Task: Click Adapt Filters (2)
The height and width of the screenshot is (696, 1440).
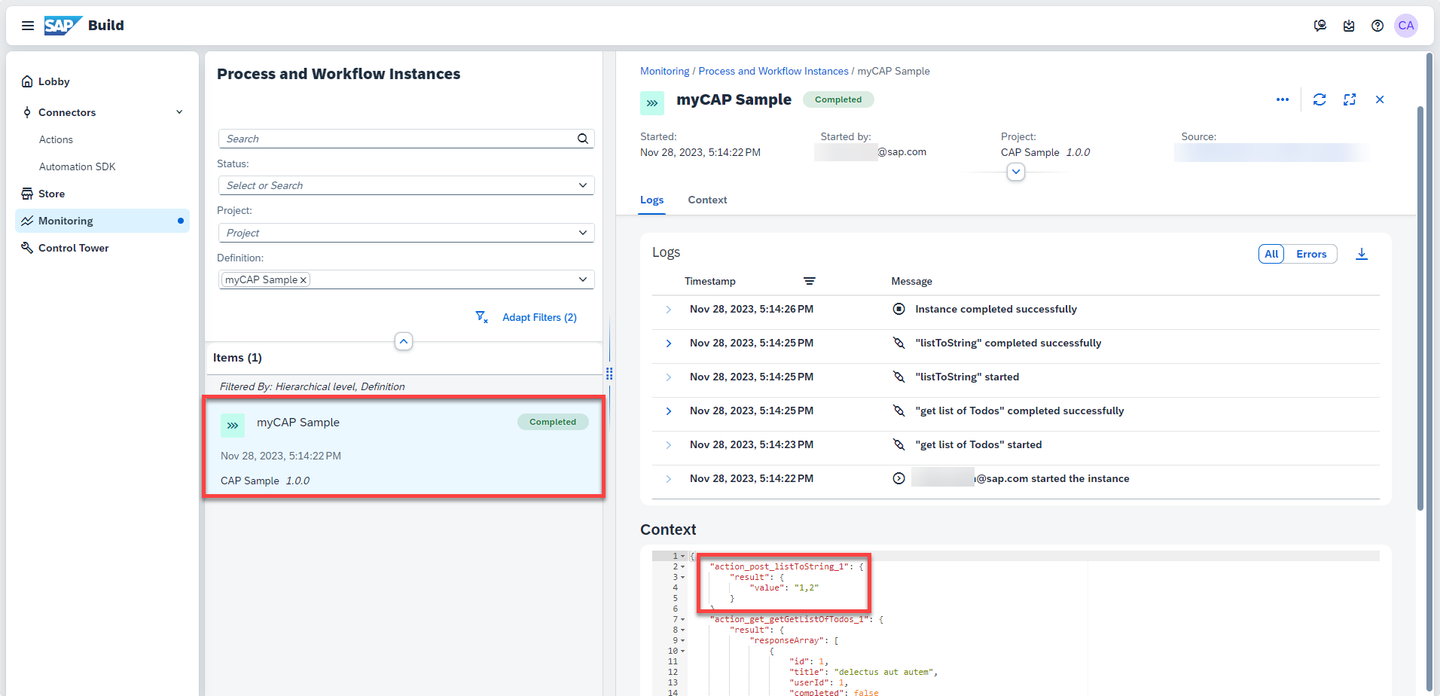Action: tap(539, 317)
